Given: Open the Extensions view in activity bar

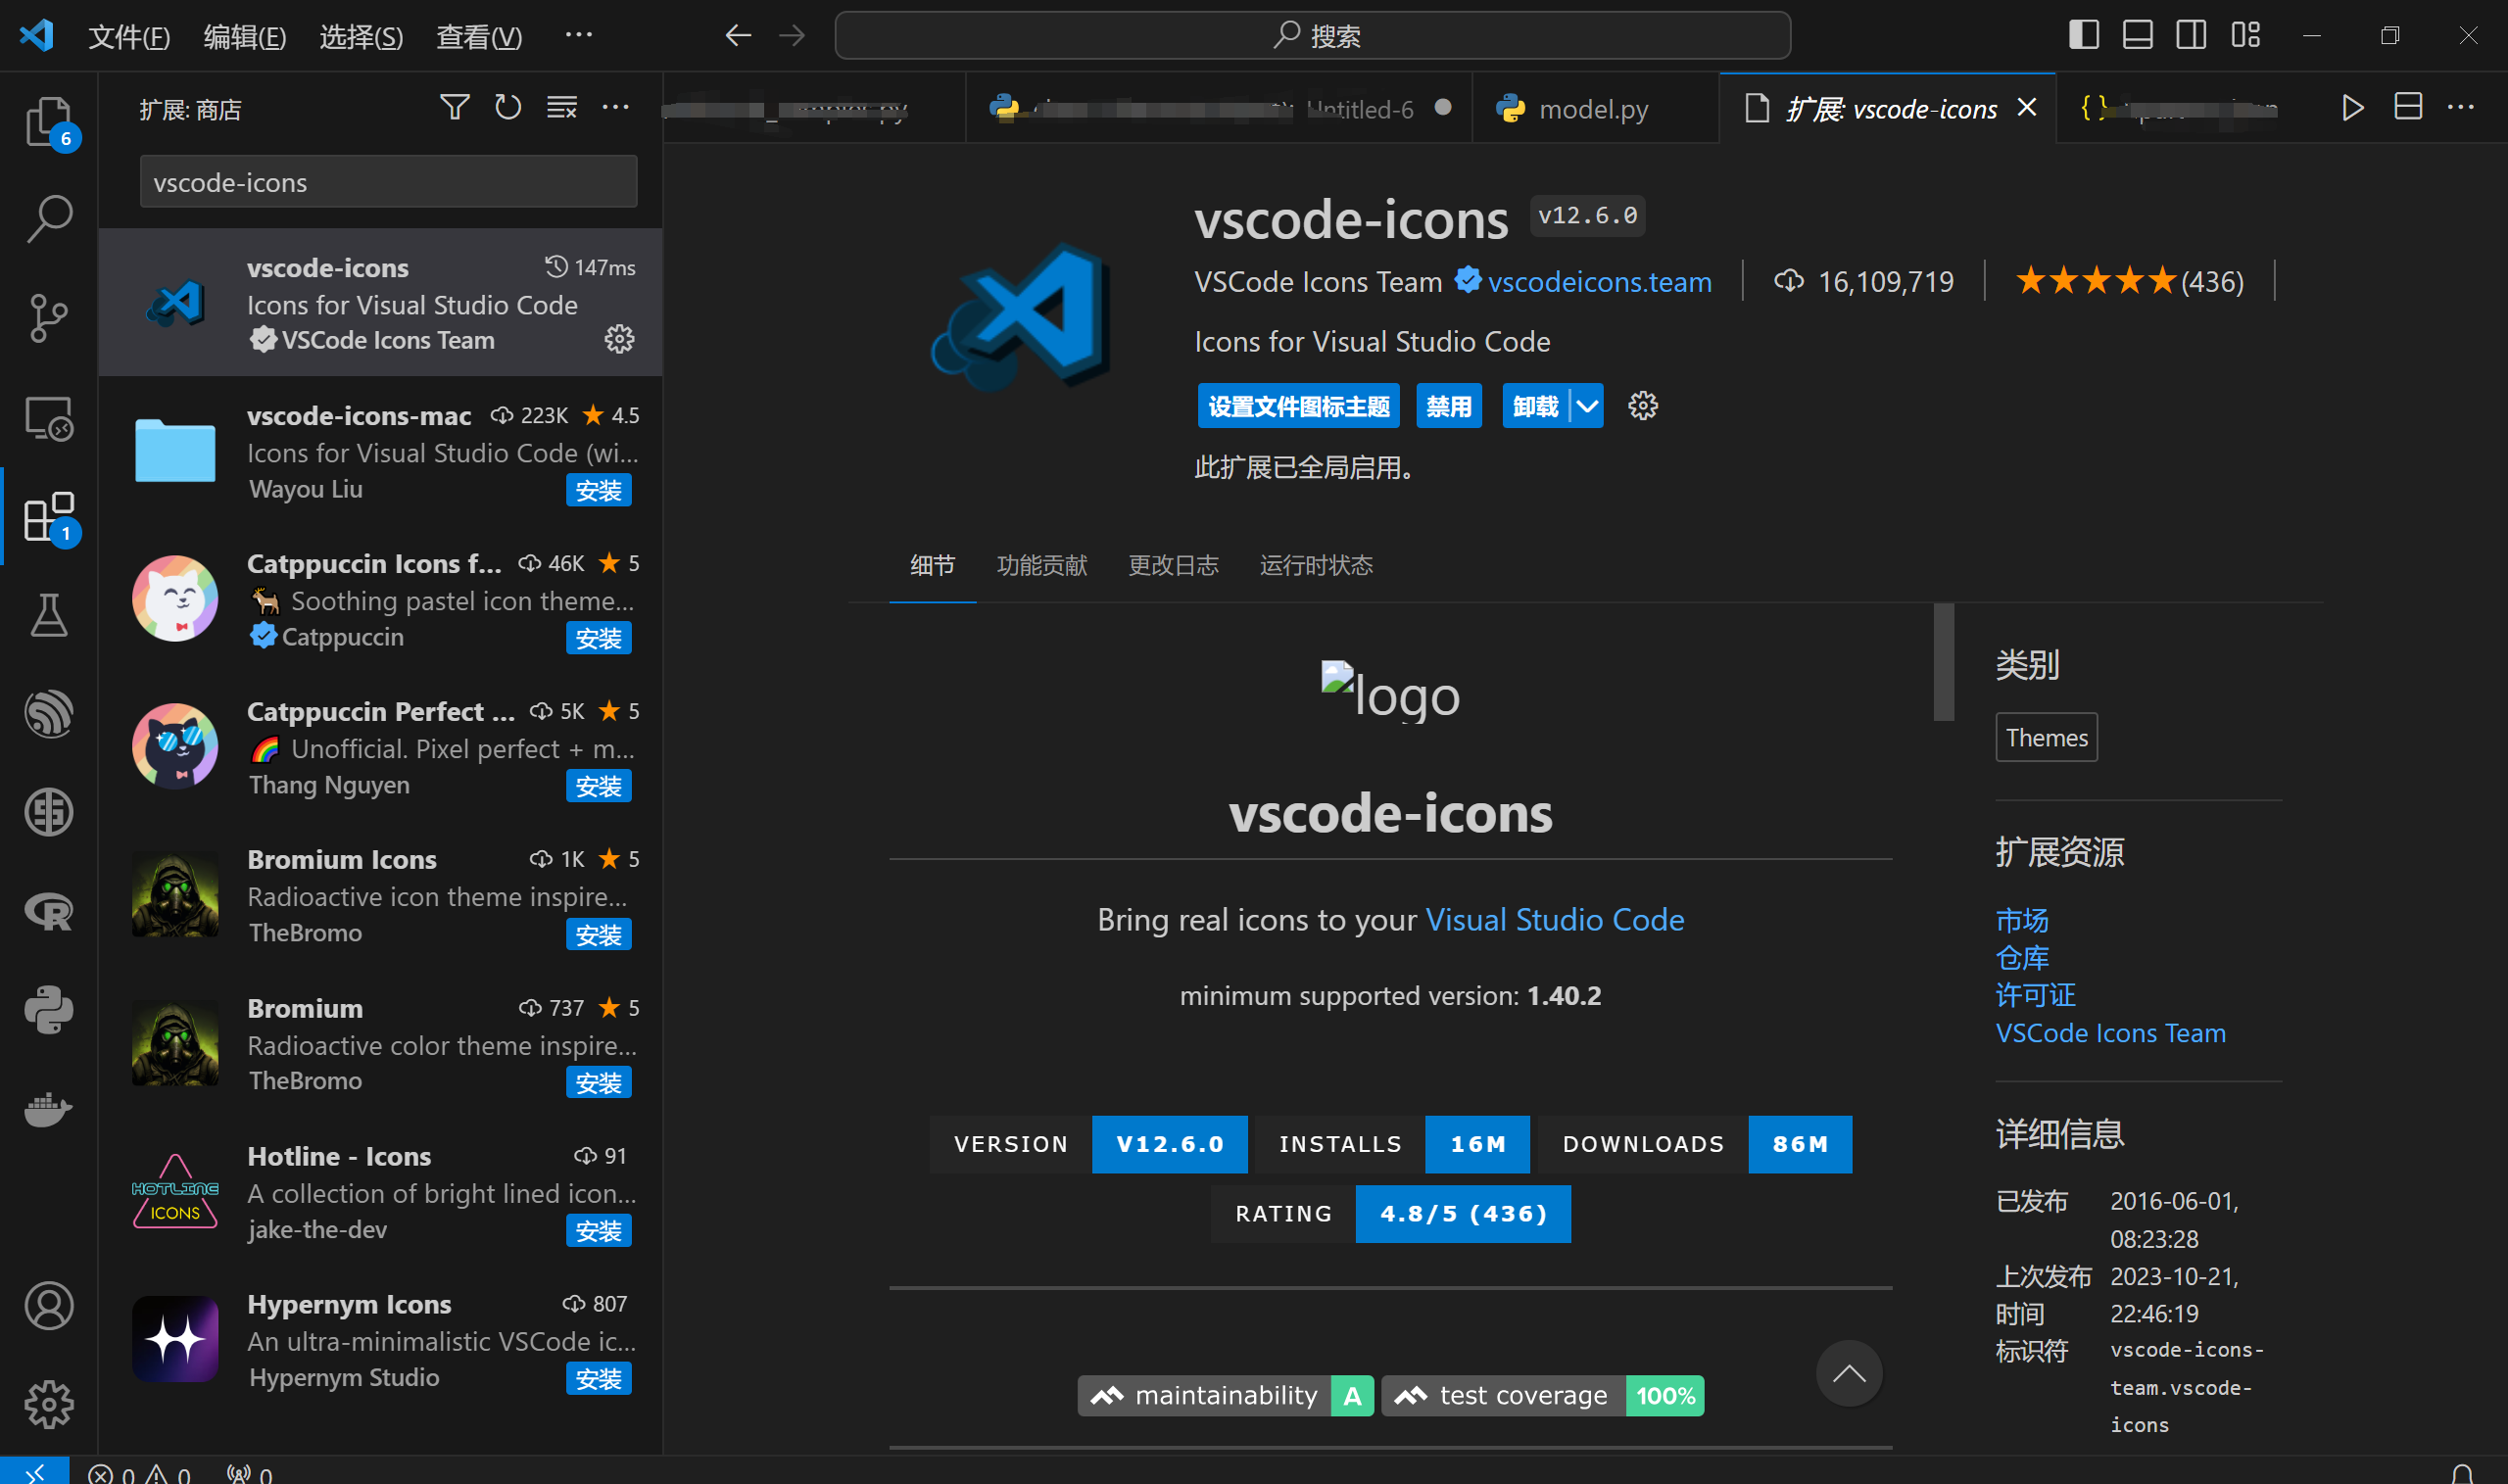Looking at the screenshot, I should pos(49,517).
